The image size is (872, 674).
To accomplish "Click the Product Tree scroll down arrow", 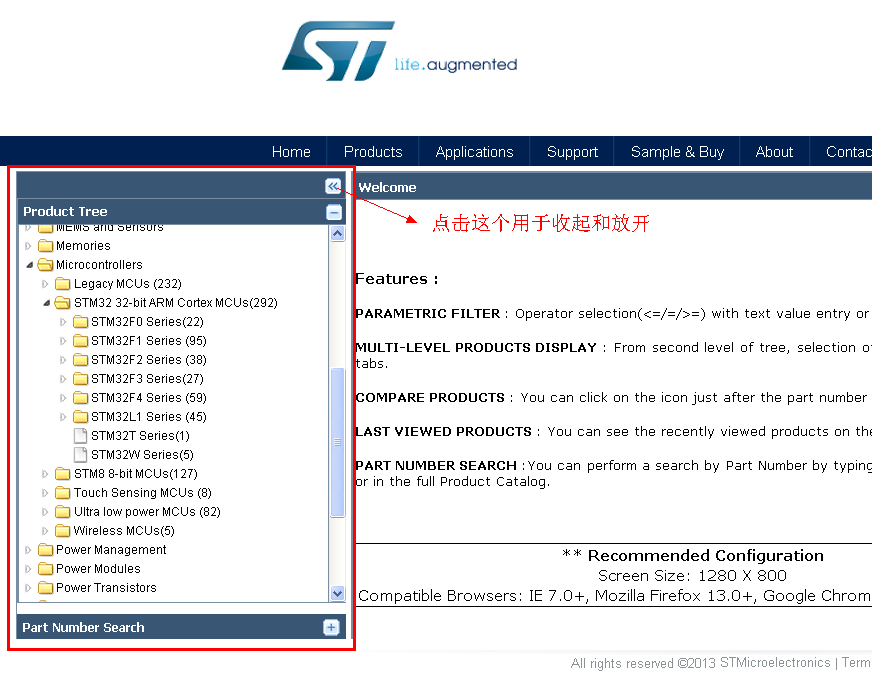I will pyautogui.click(x=337, y=593).
